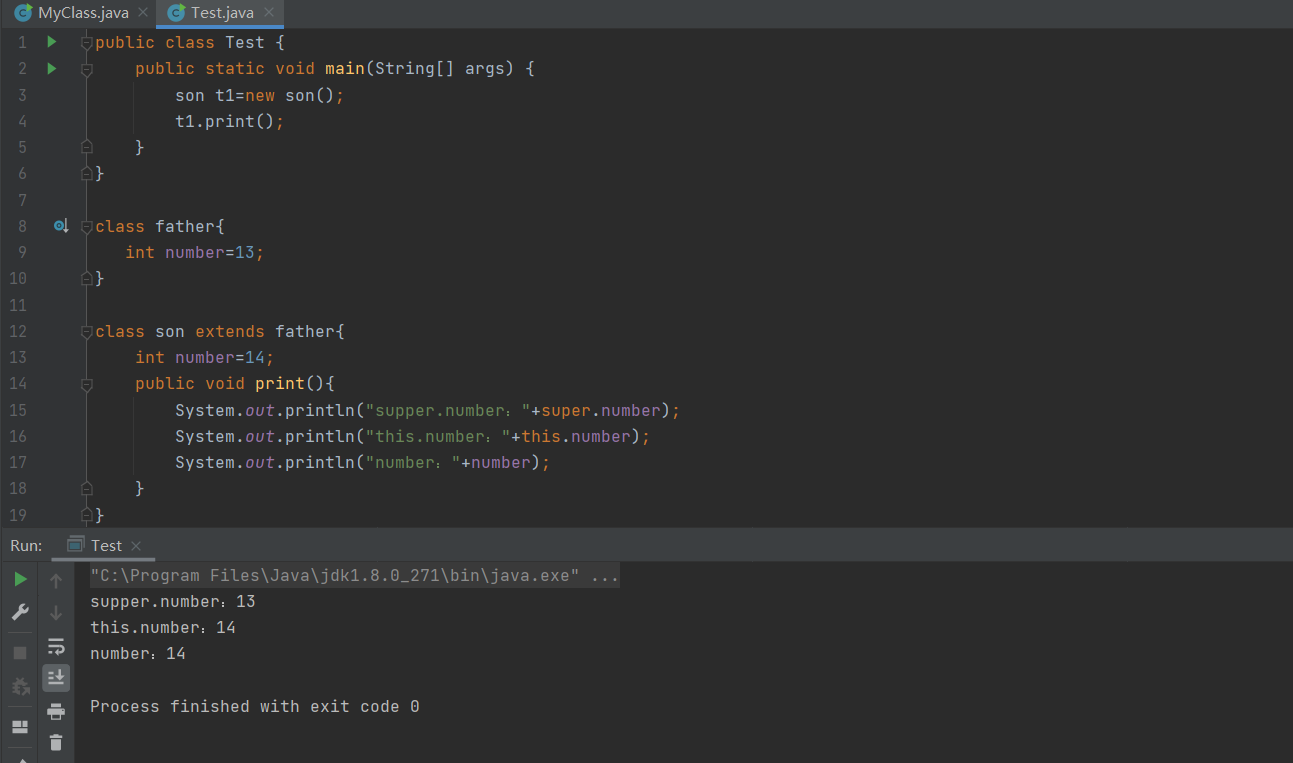Viewport: 1293px width, 763px height.
Task: Click the java.exe command line in console
Action: [354, 576]
